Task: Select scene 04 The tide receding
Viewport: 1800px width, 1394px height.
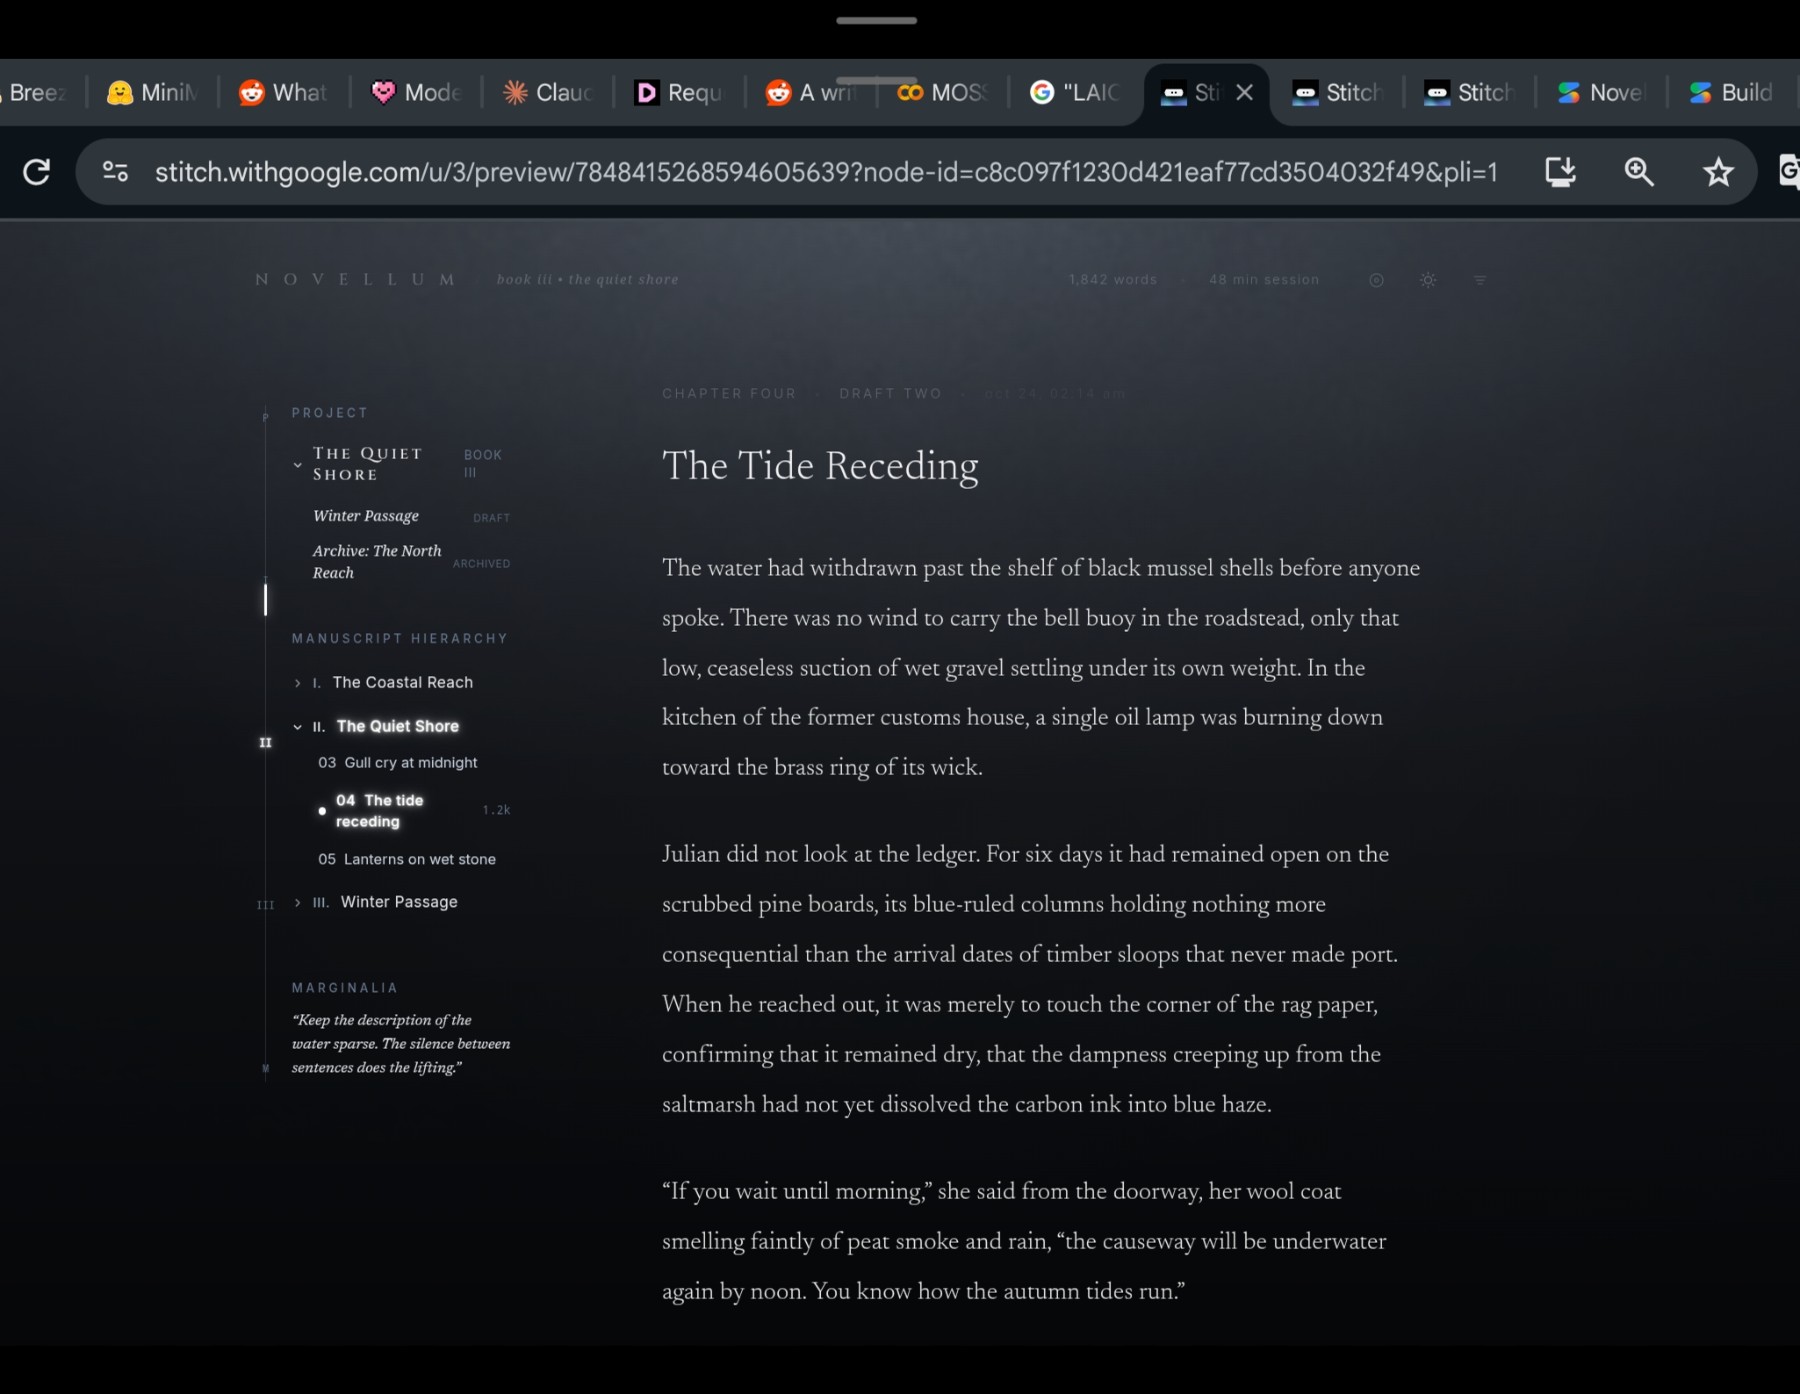Action: 380,811
